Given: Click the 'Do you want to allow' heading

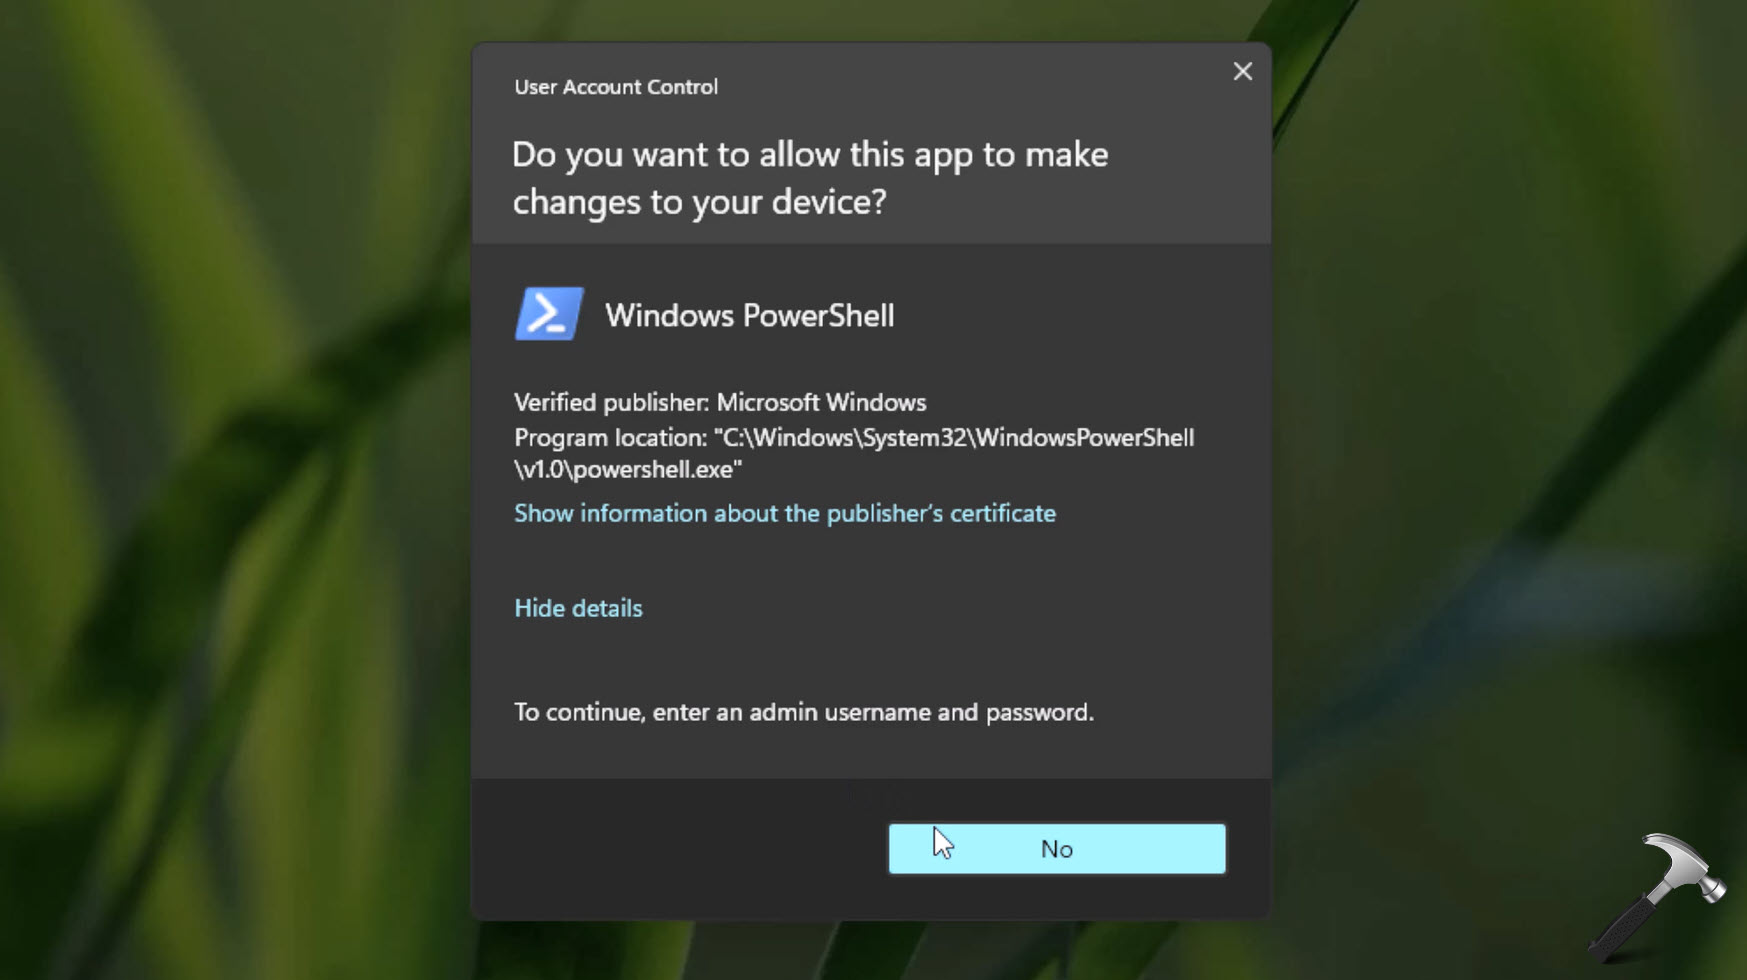Looking at the screenshot, I should pyautogui.click(x=810, y=178).
